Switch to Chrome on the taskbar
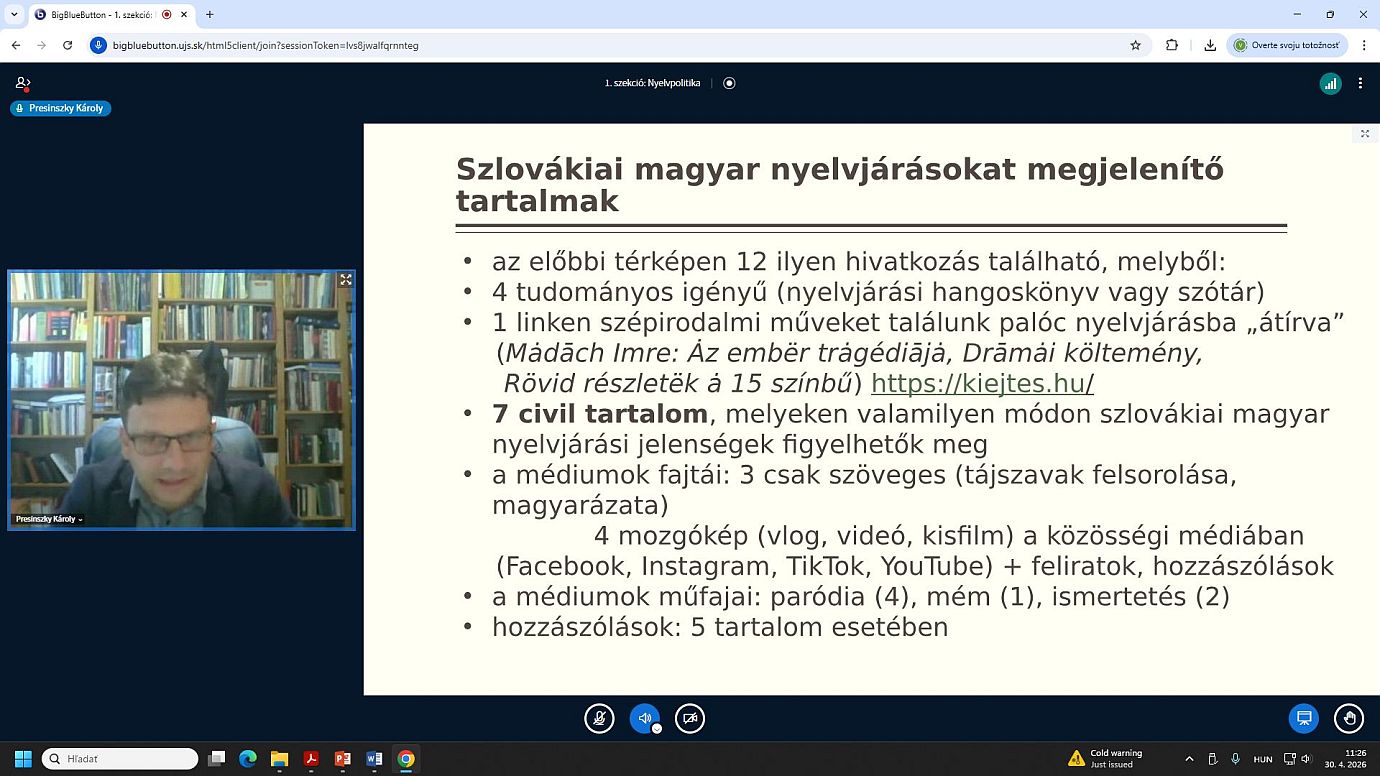This screenshot has height=776, width=1380. (405, 759)
